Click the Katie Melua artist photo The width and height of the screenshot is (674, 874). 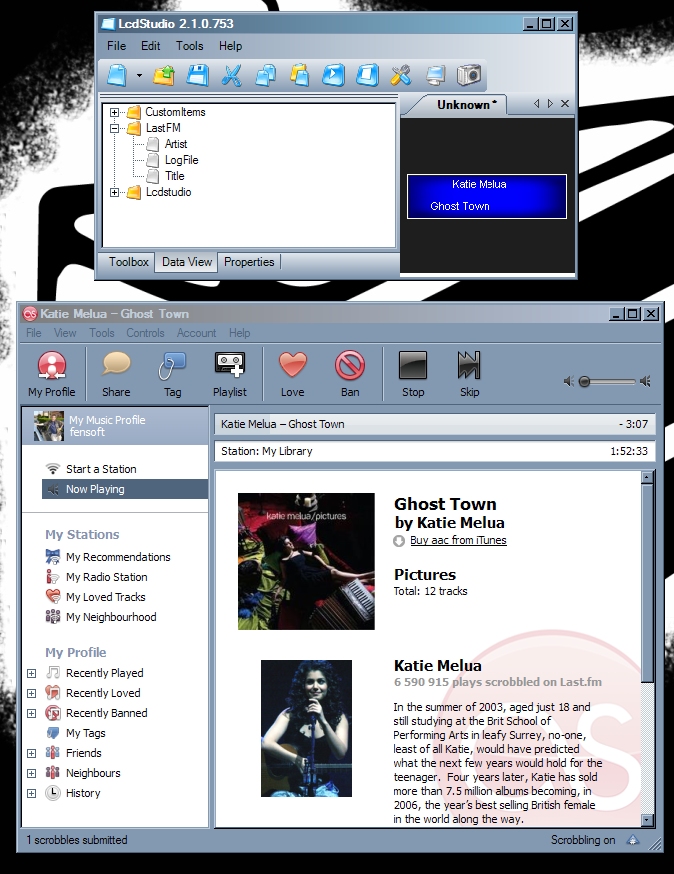[306, 729]
